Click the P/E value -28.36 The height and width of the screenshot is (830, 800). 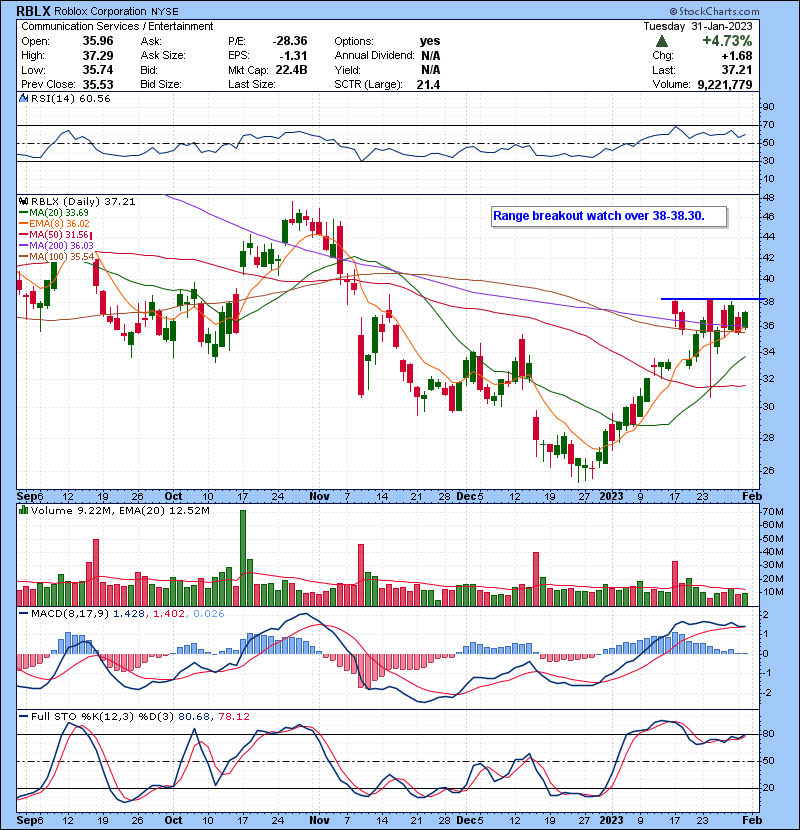pyautogui.click(x=290, y=41)
